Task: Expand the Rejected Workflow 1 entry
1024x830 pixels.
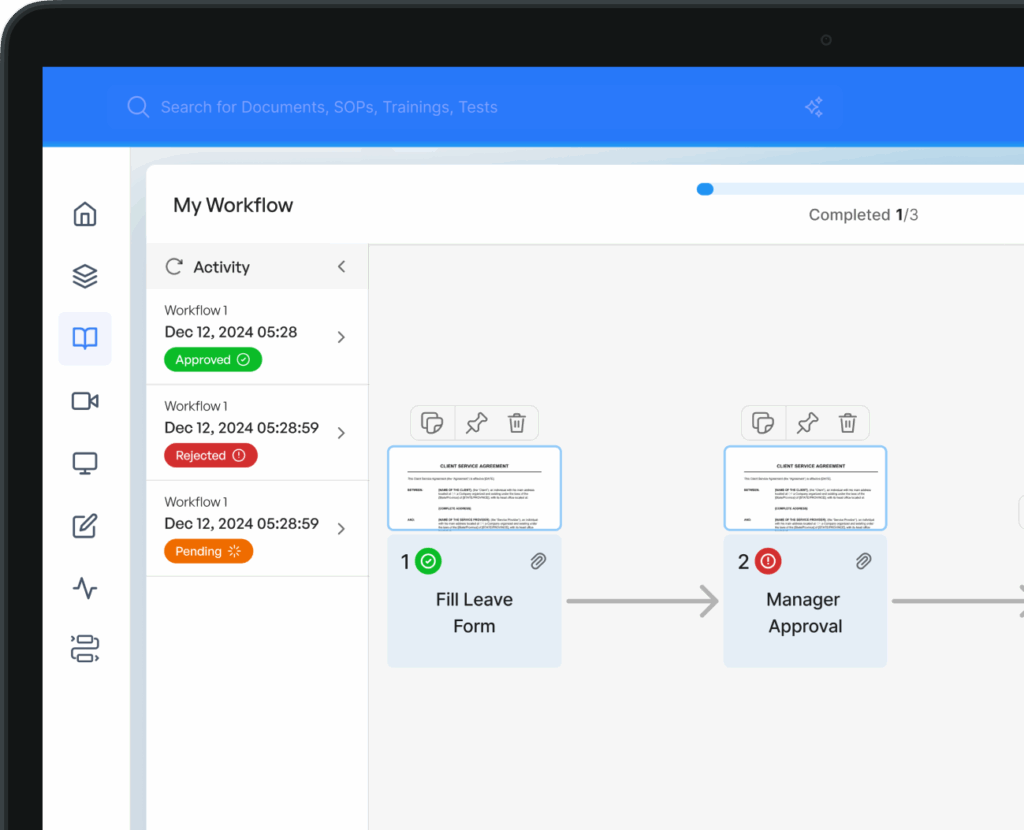Action: (341, 433)
